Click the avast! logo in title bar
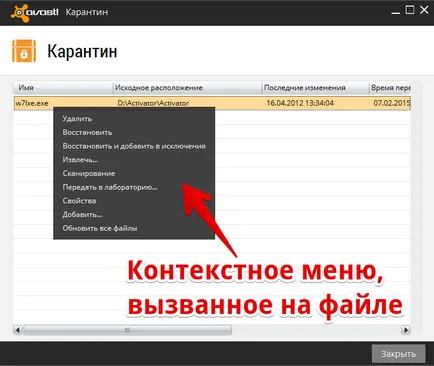Screen dimensions: 434x366 click(35, 13)
